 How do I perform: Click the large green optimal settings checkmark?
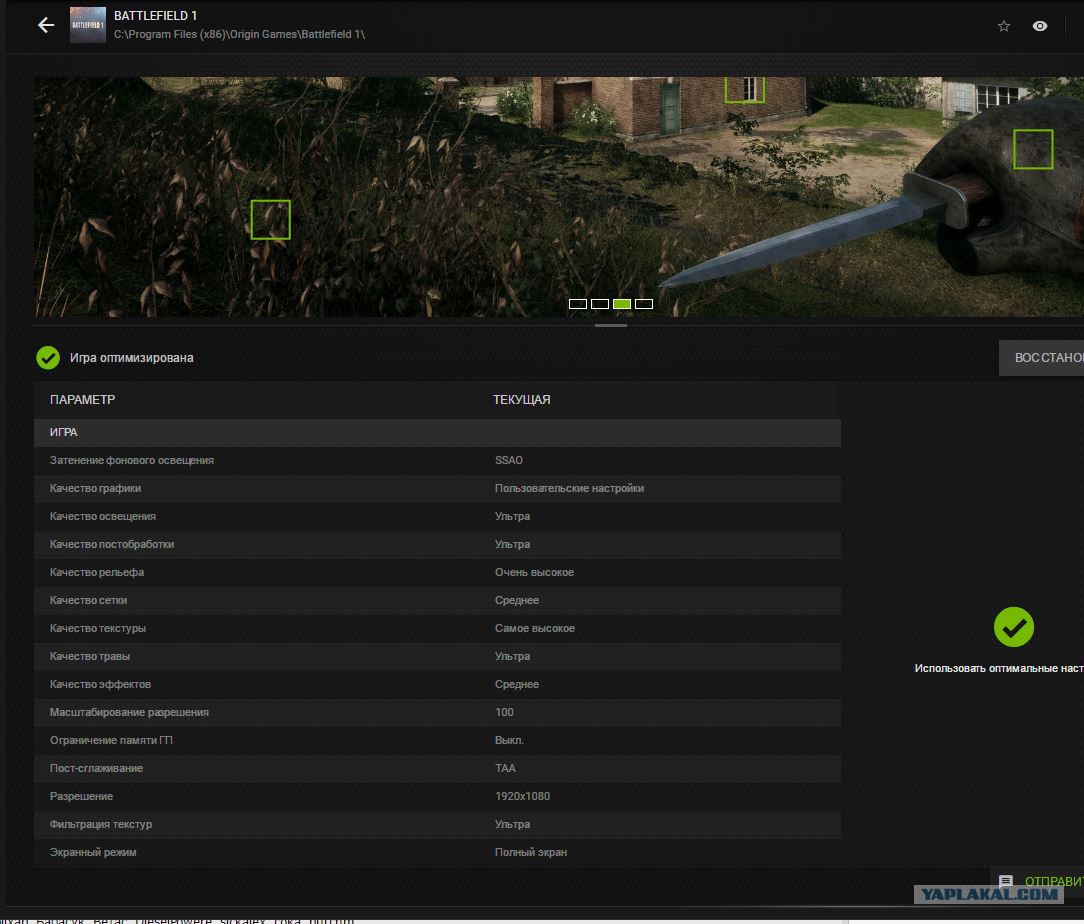[1013, 627]
